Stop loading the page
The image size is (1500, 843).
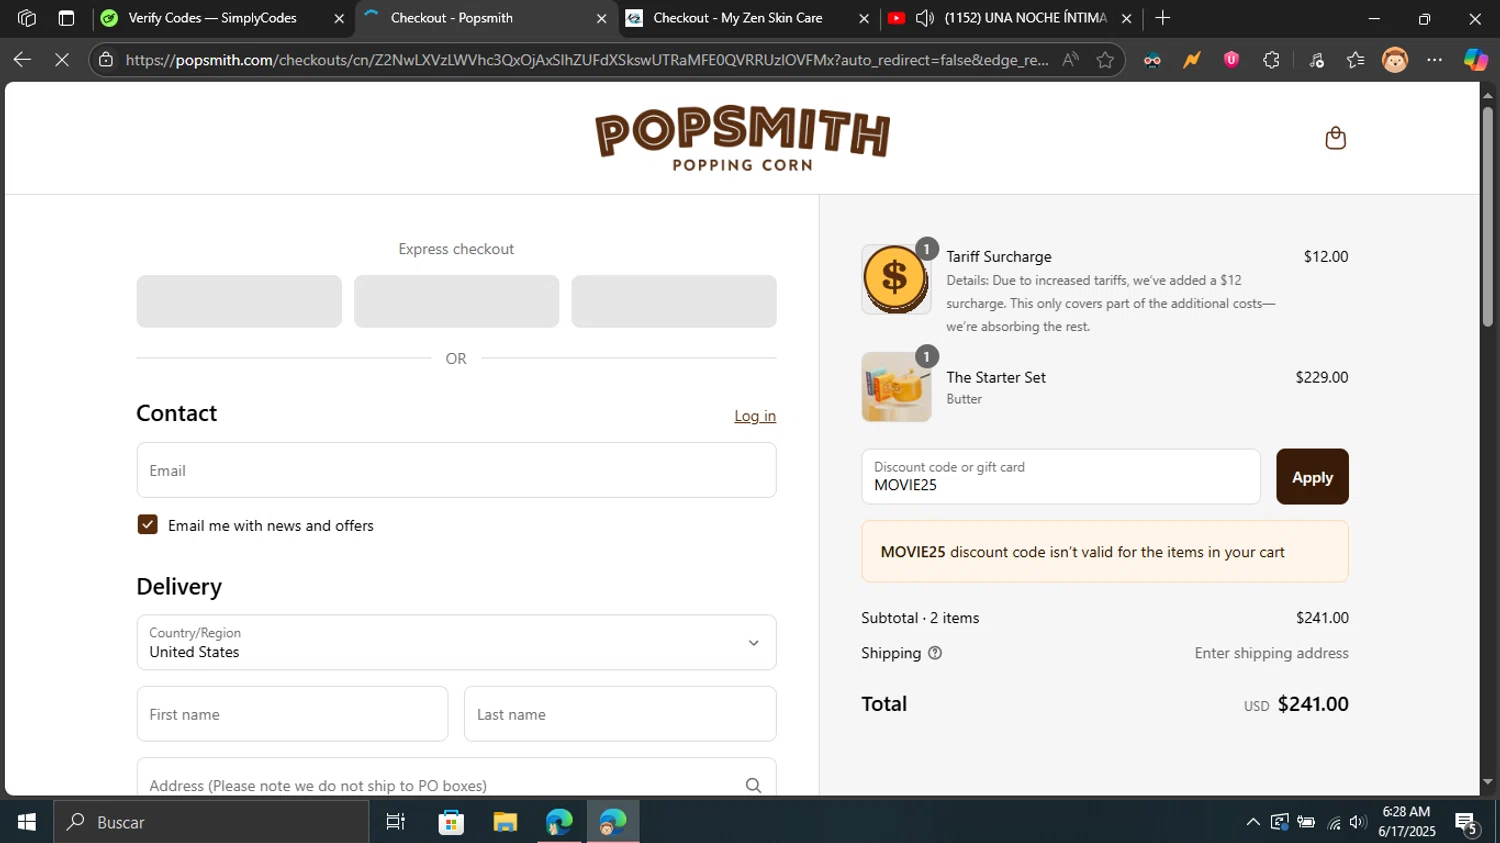(x=62, y=60)
